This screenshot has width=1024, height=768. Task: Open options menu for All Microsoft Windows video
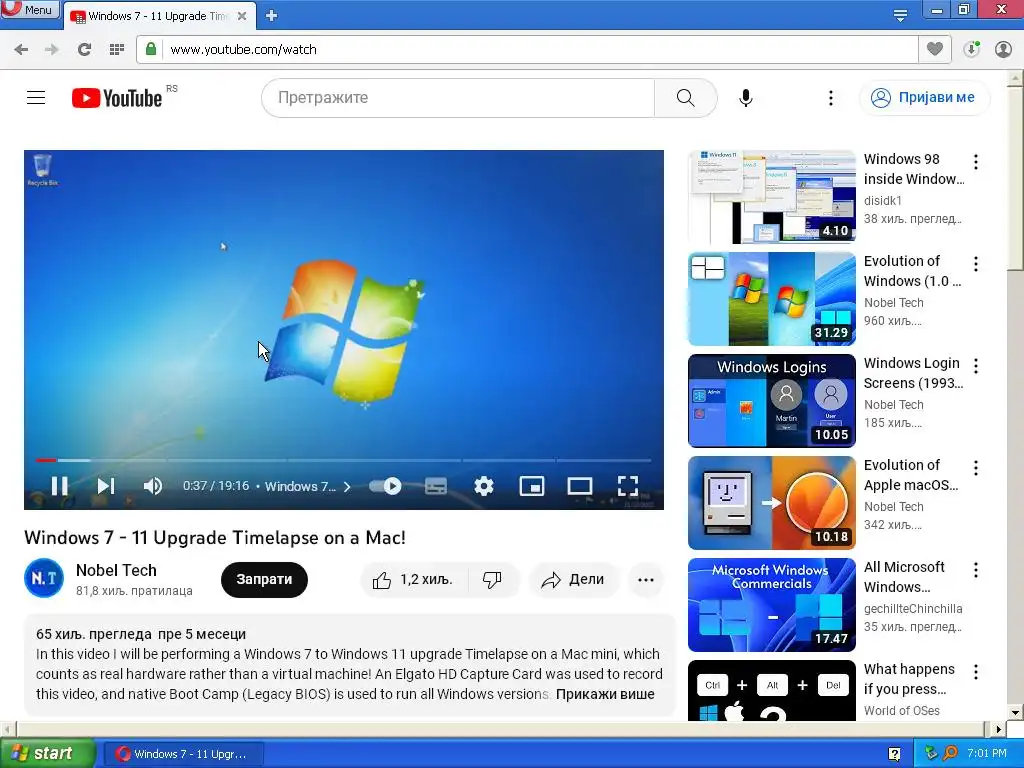click(x=976, y=570)
